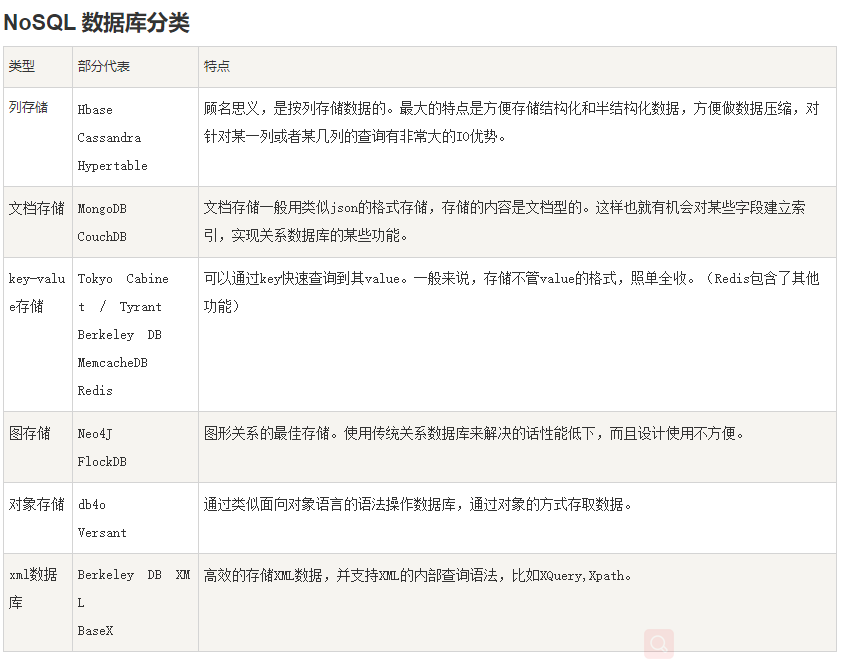Click "Hbase" in the representatives column
Viewport: 841px width, 662px height.
coord(95,110)
